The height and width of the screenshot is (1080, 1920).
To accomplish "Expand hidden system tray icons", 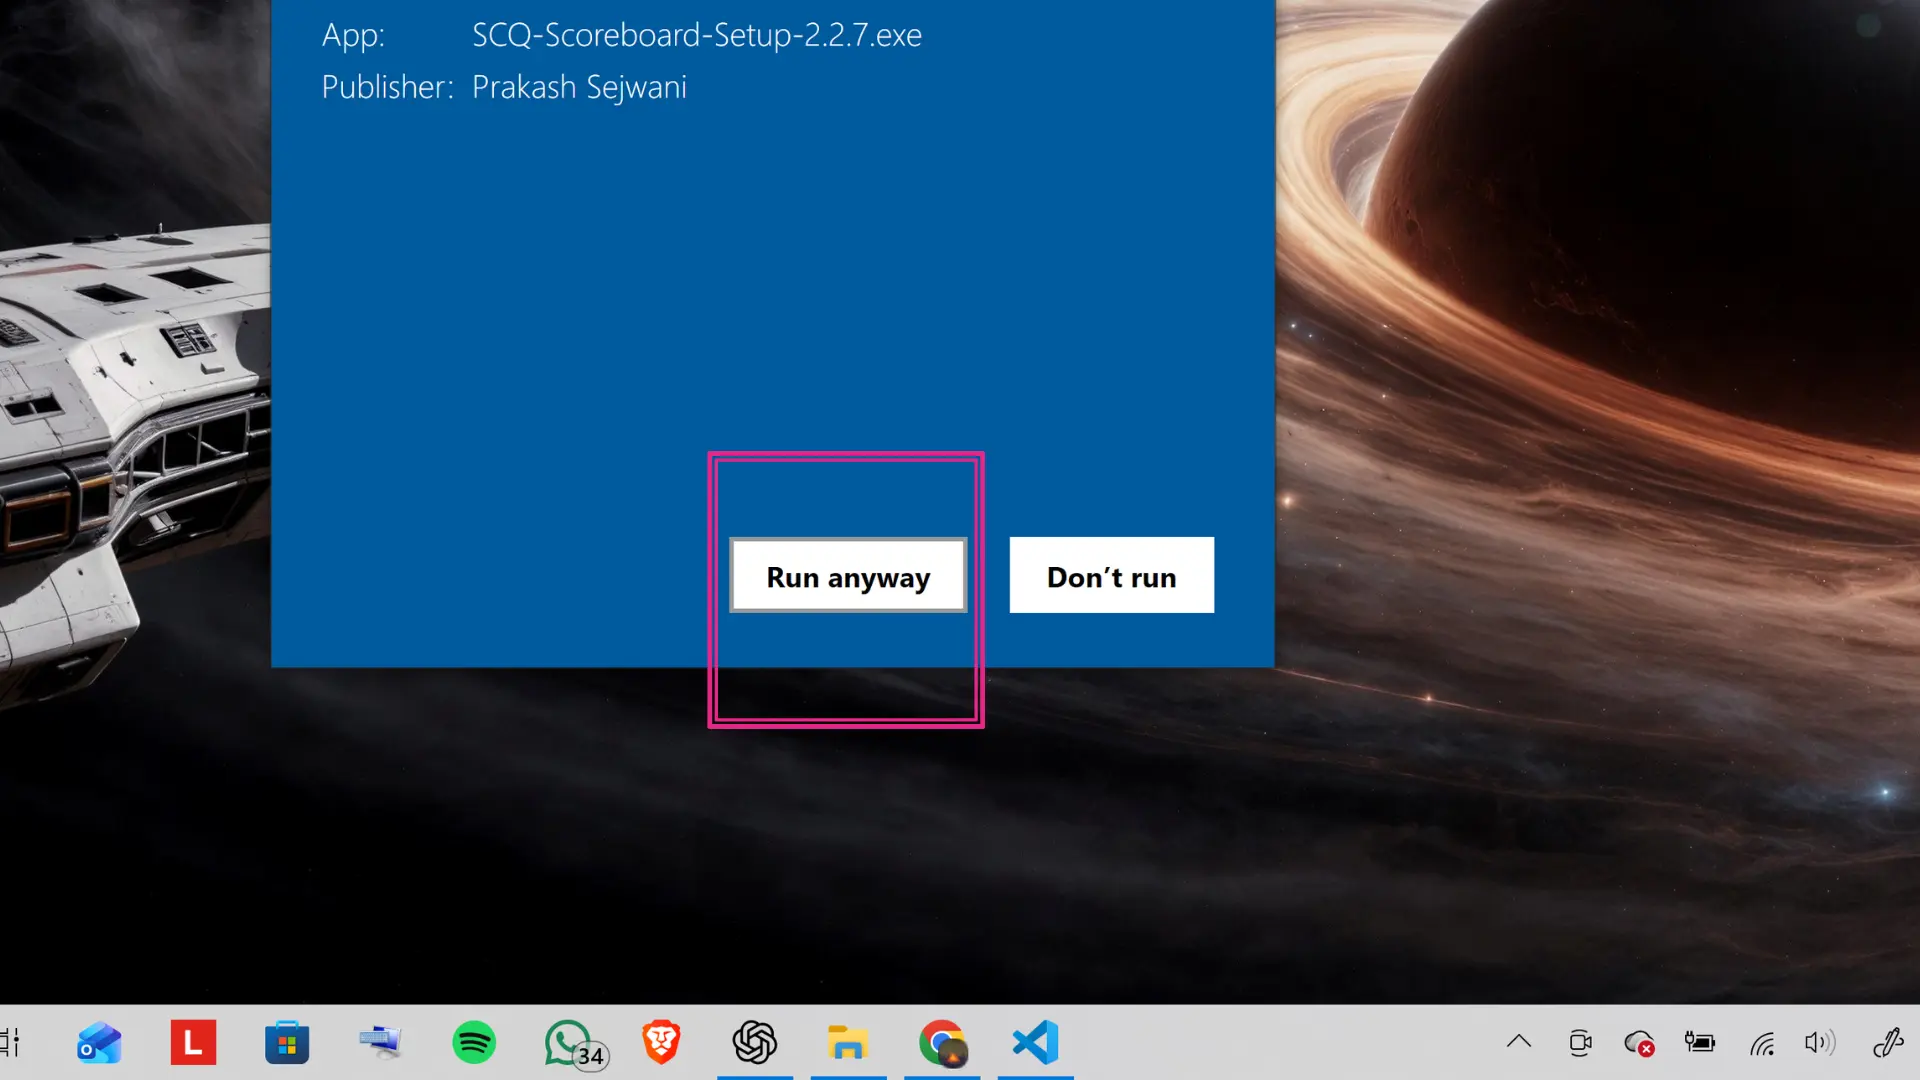I will tap(1519, 1043).
